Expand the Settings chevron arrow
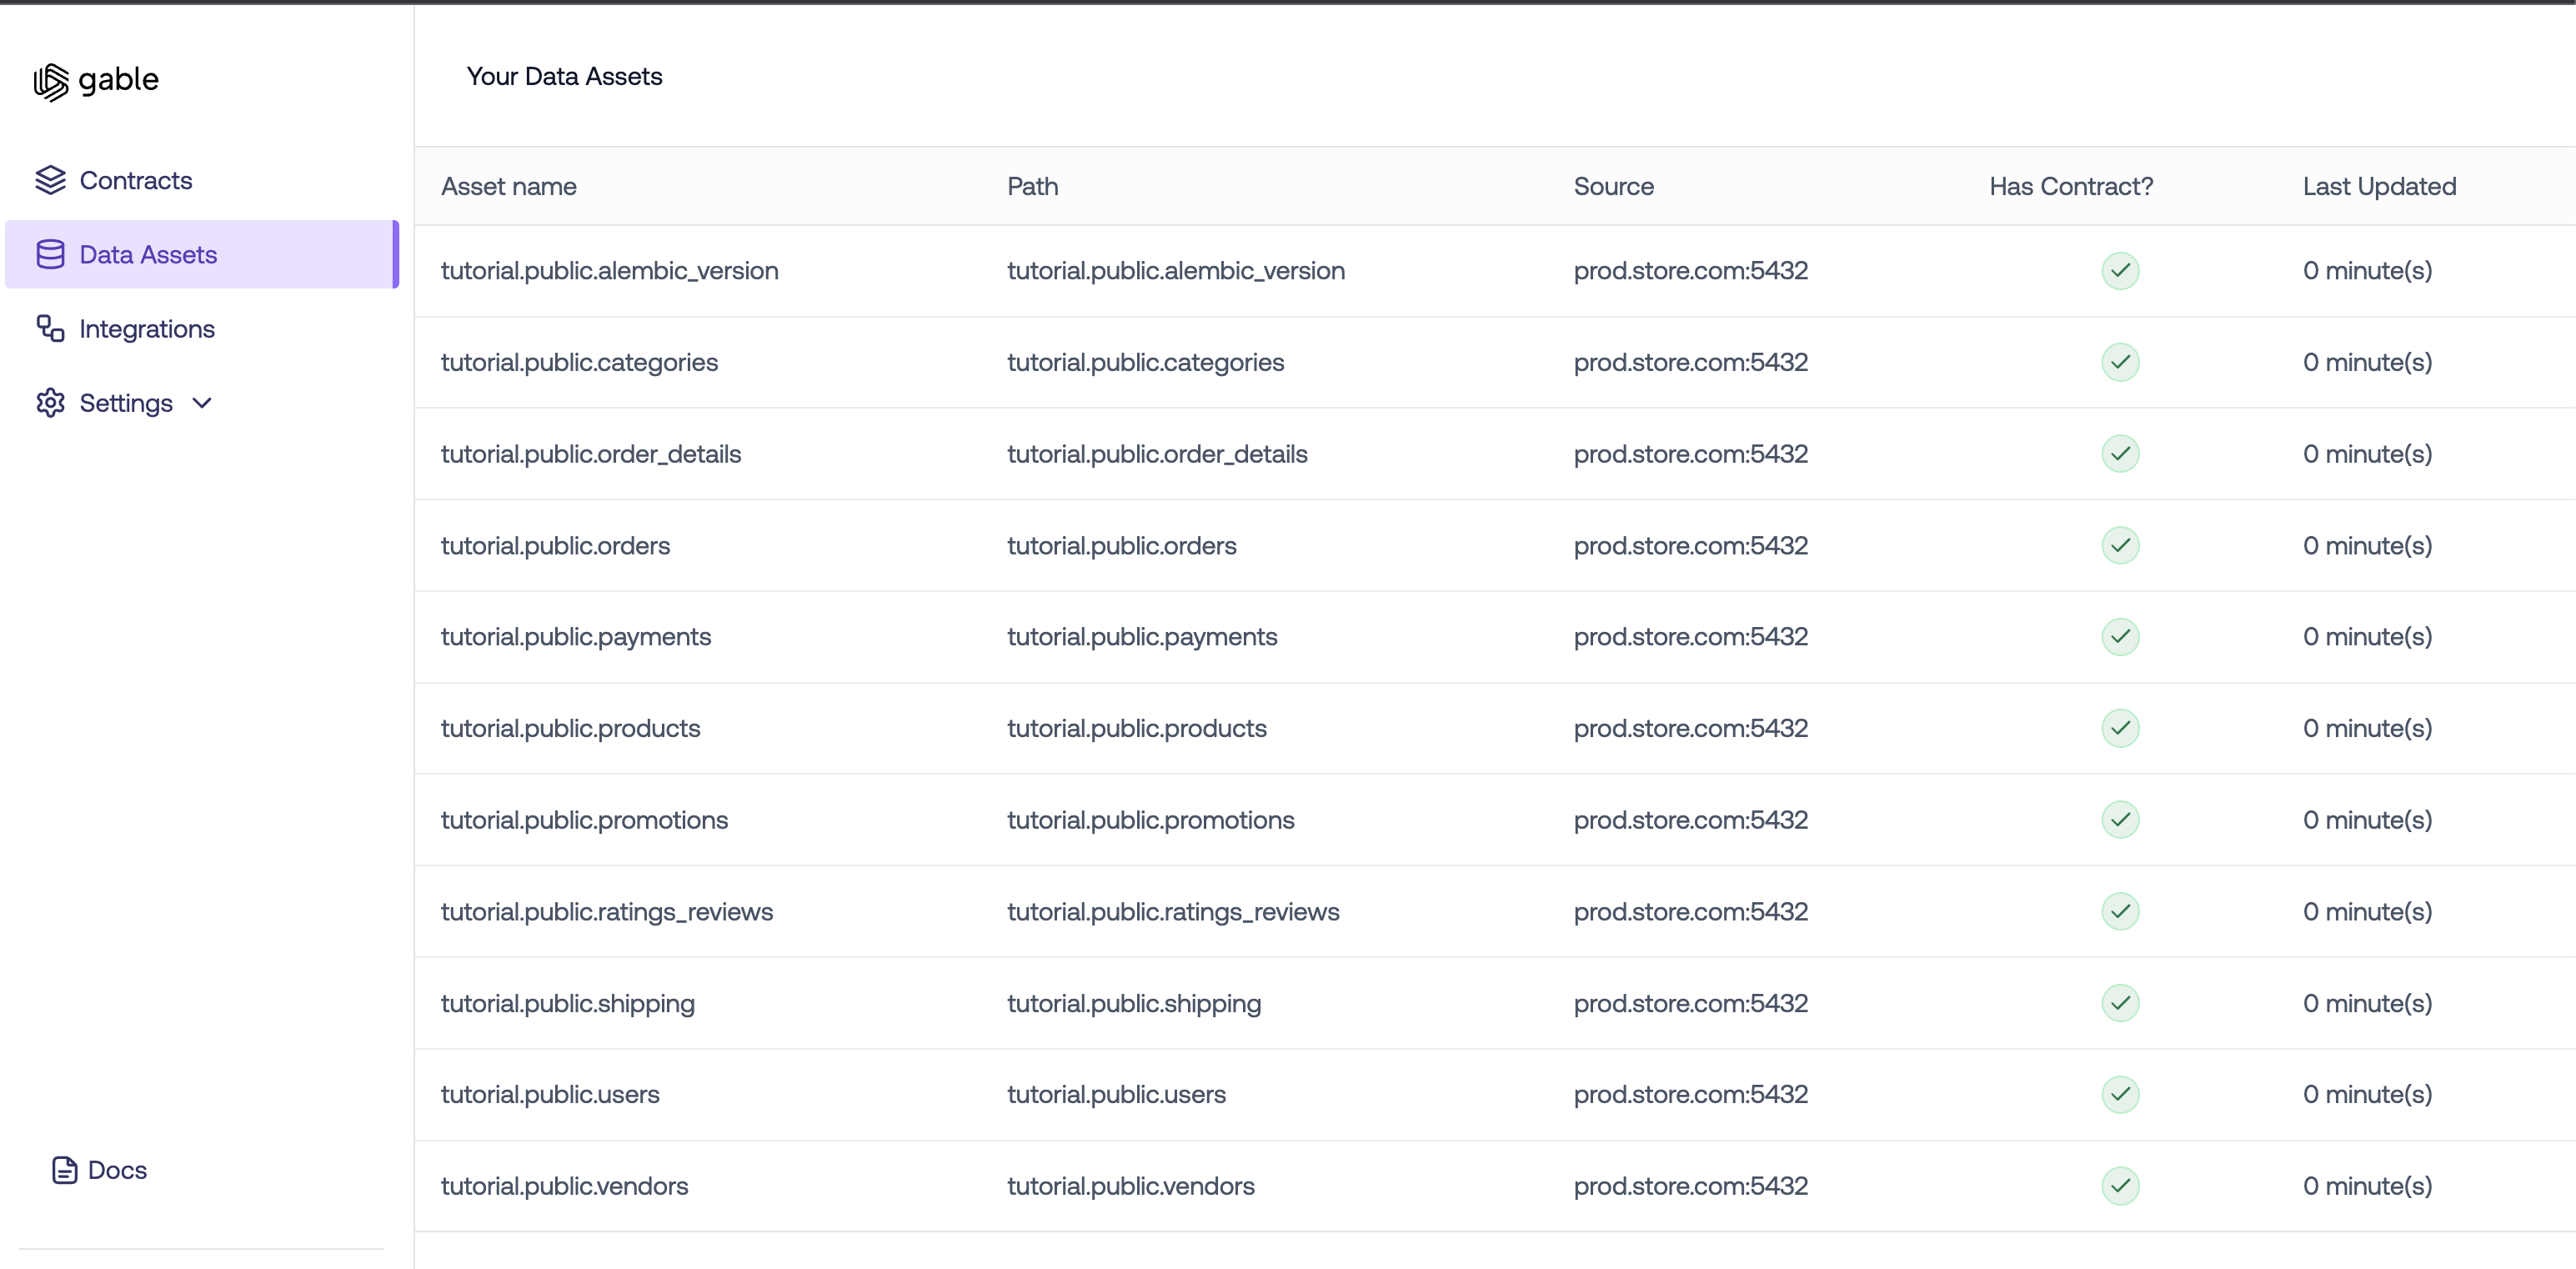2576x1269 pixels. pos(202,402)
